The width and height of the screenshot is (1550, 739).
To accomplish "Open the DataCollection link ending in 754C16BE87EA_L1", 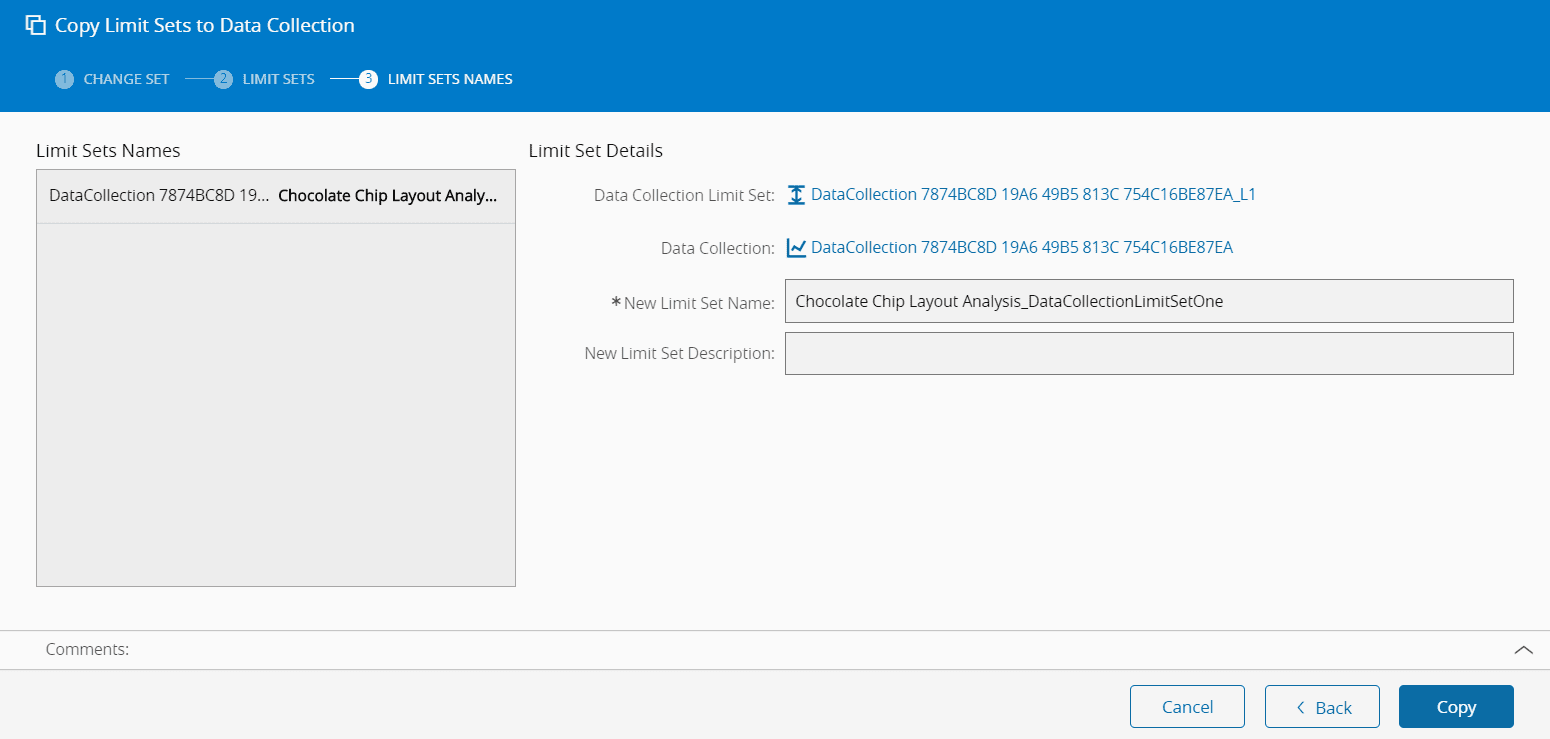I will pyautogui.click(x=1033, y=195).
